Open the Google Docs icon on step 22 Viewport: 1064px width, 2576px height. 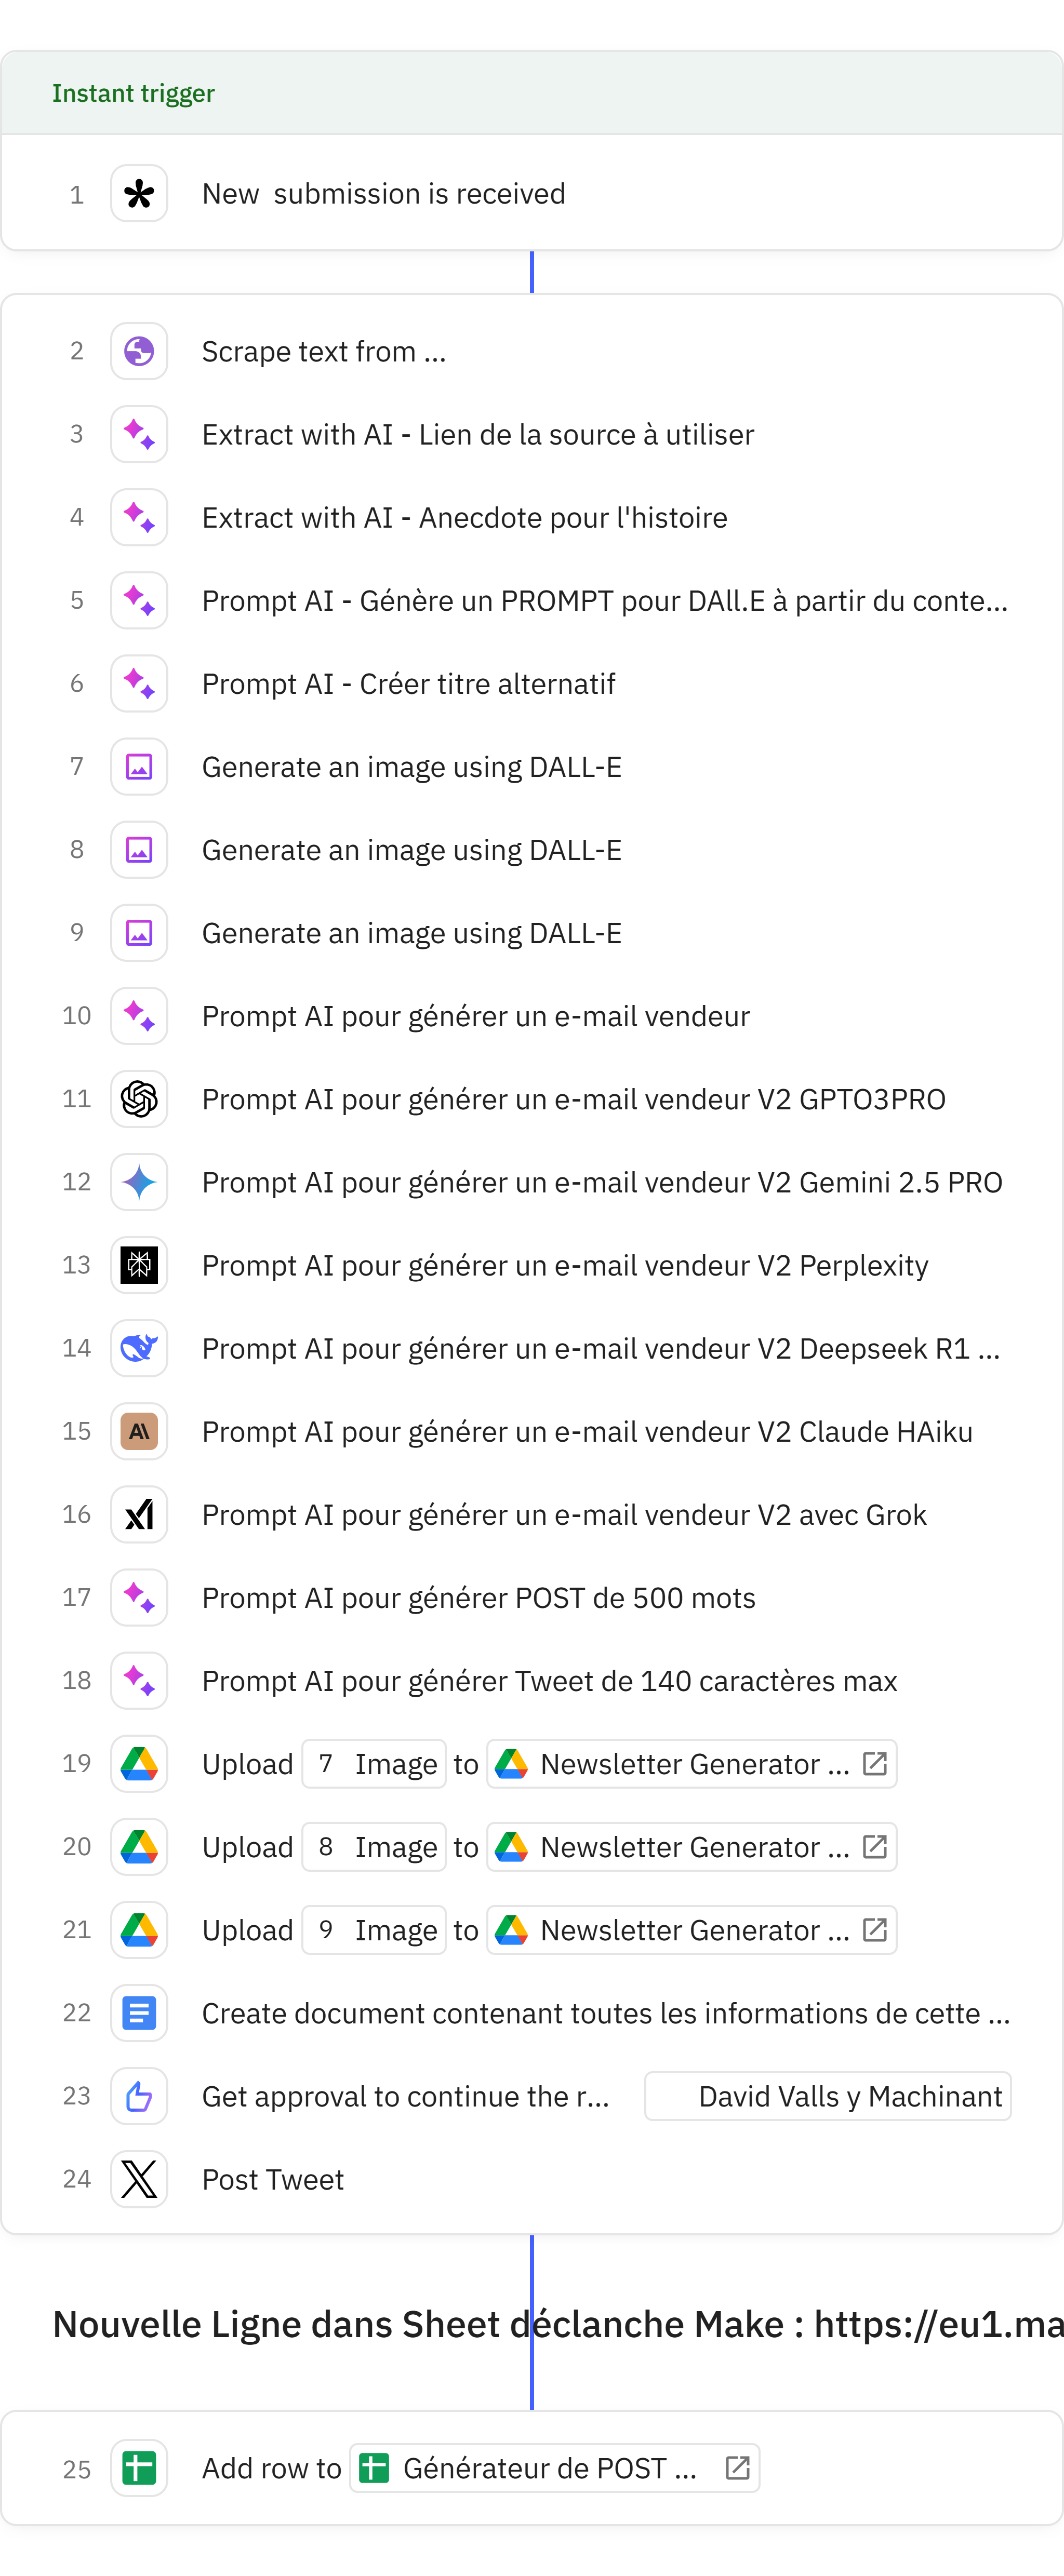139,2013
